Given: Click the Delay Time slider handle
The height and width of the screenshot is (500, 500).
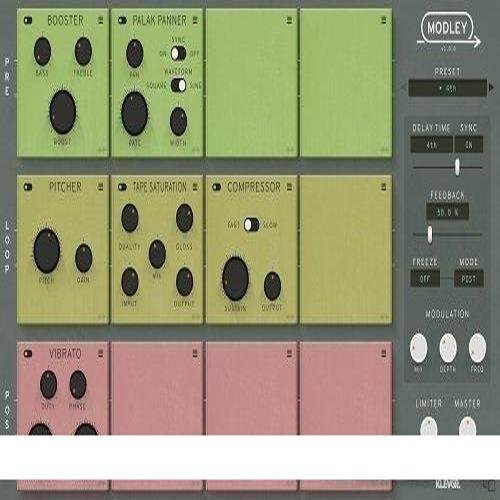Looking at the screenshot, I should (x=458, y=167).
